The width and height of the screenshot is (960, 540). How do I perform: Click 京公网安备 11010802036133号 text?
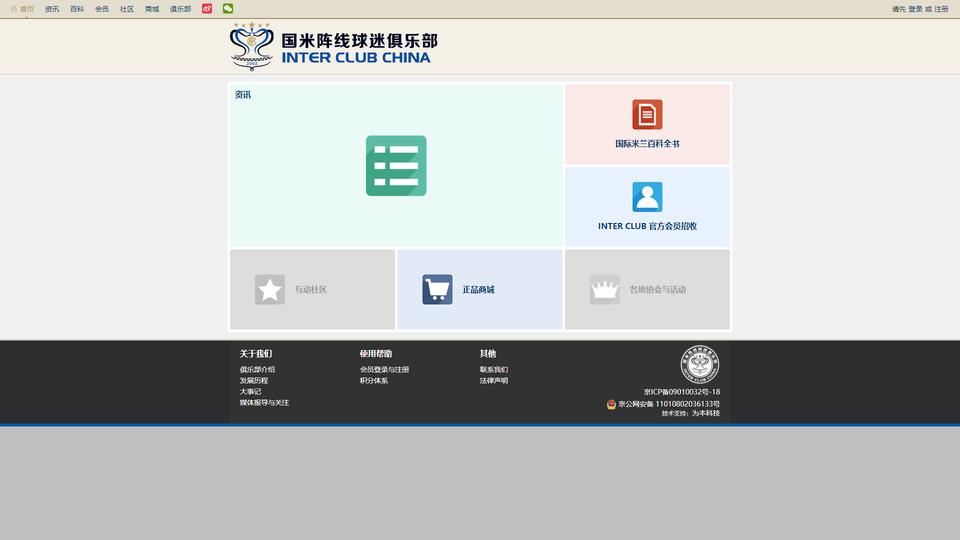(x=669, y=404)
